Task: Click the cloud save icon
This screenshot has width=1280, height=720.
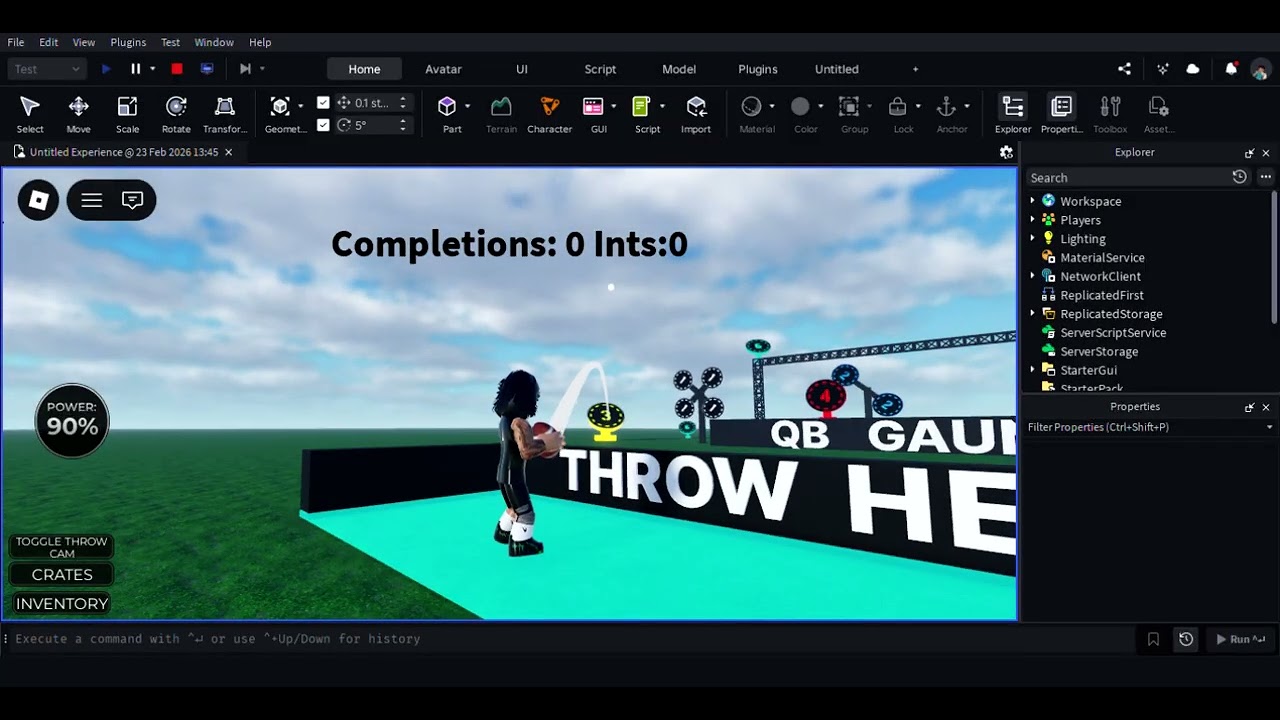Action: tap(1193, 69)
